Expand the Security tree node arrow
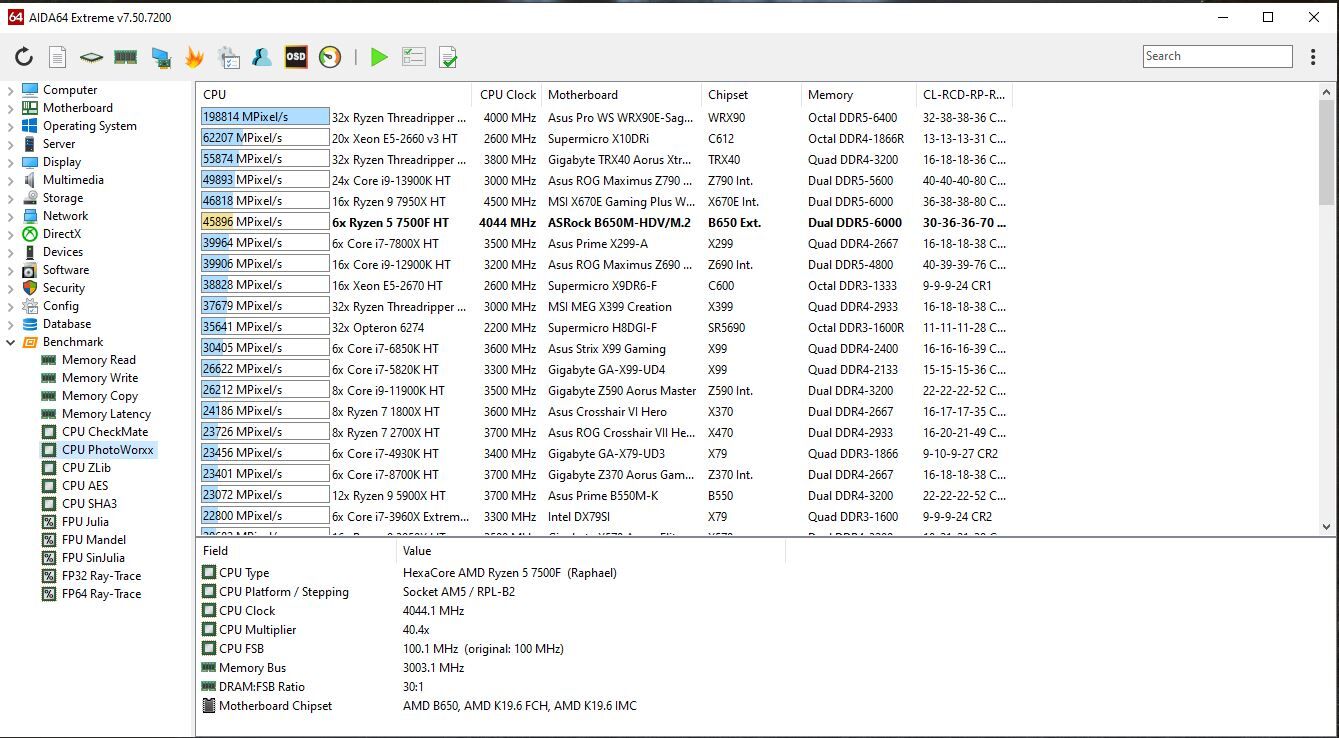The width and height of the screenshot is (1339, 738). click(x=11, y=288)
